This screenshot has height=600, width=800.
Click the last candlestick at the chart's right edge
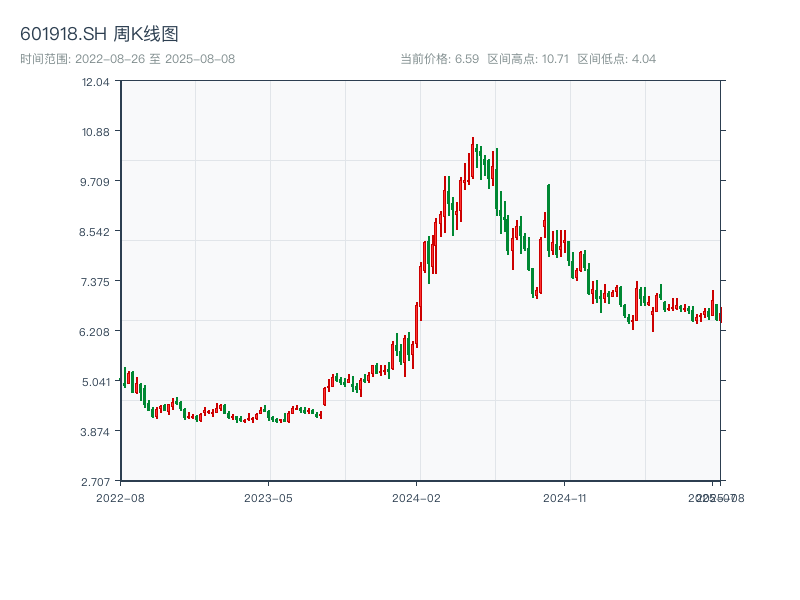[x=720, y=314]
